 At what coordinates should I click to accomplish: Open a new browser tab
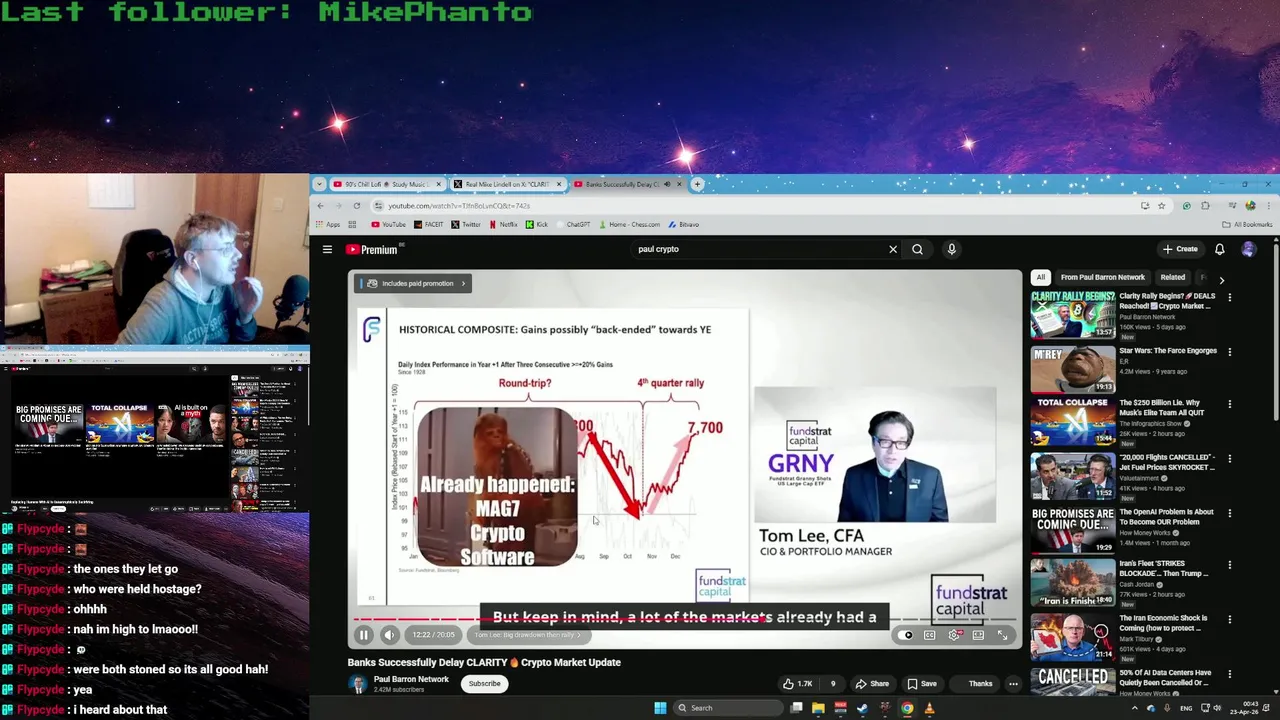tap(698, 184)
